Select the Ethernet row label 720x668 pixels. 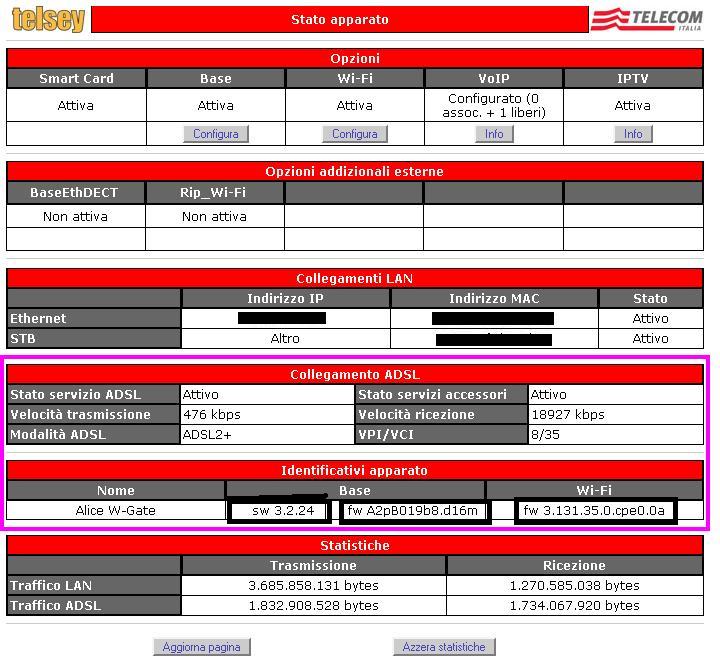pyautogui.click(x=94, y=319)
